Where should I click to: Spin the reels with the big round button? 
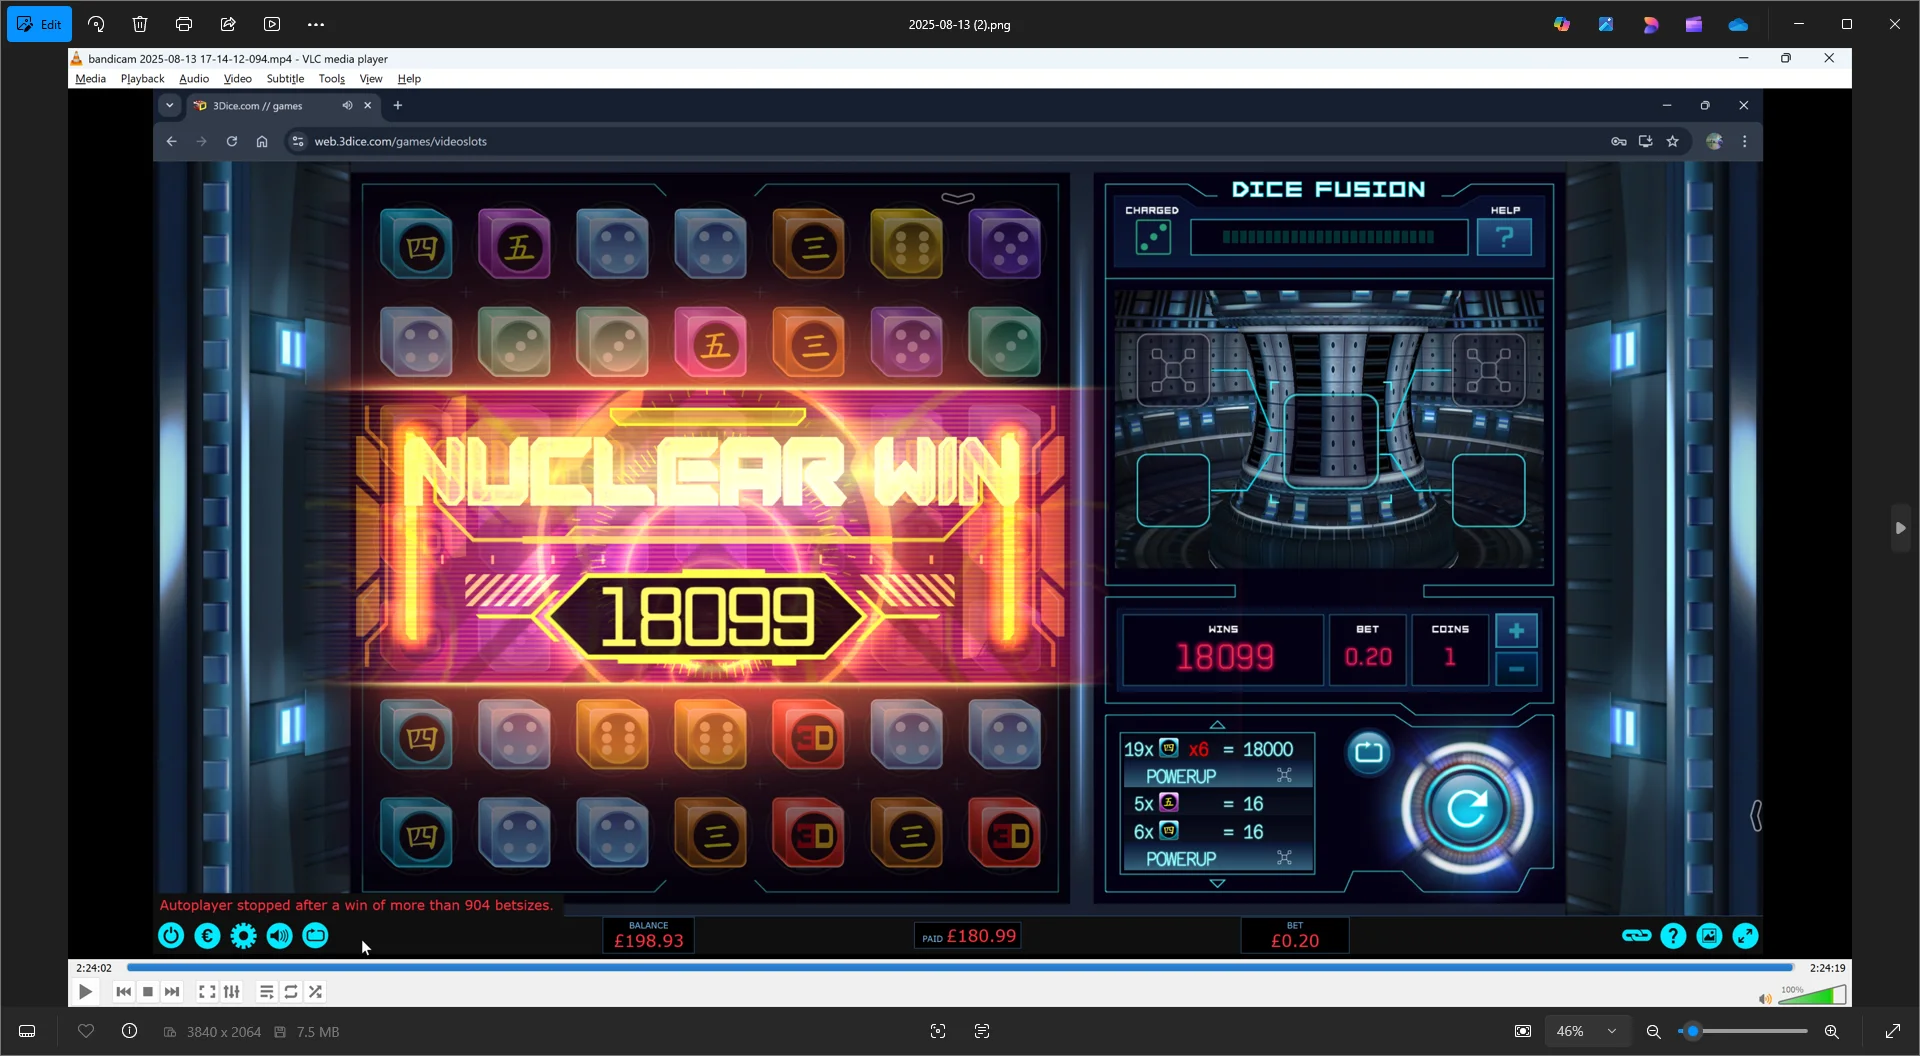pyautogui.click(x=1467, y=808)
